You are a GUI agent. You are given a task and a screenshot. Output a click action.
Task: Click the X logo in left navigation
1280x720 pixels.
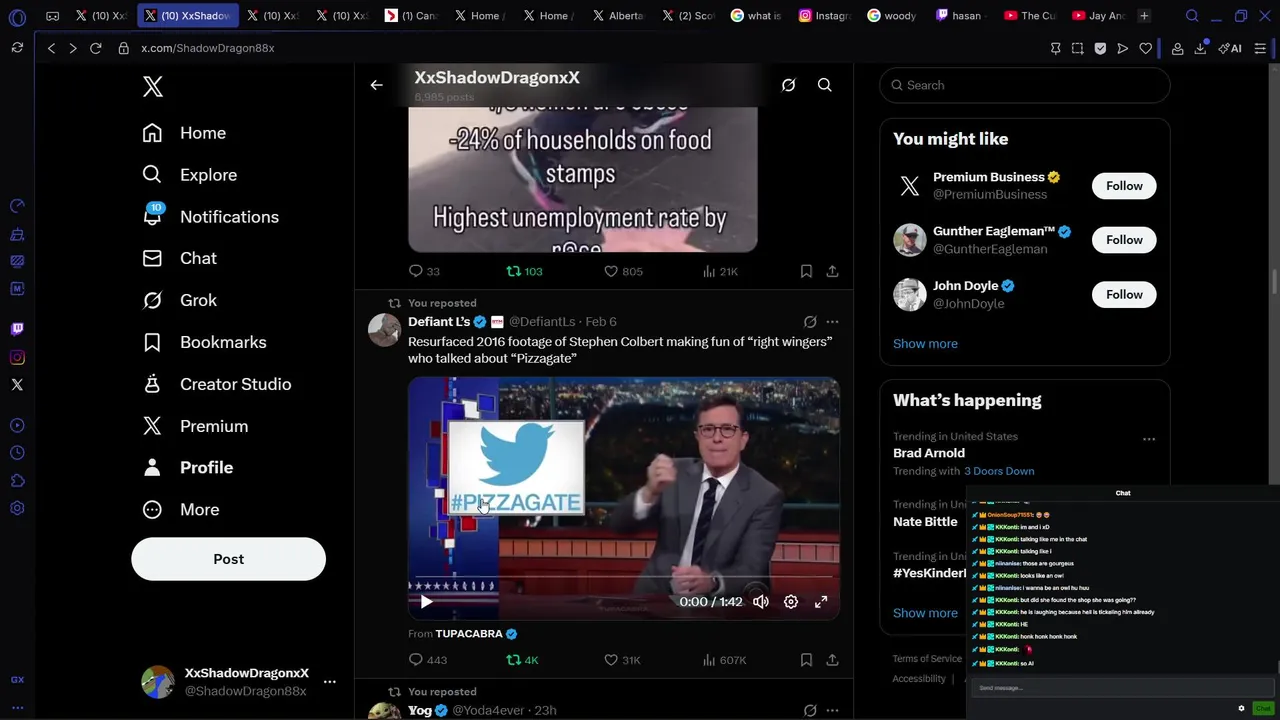tap(152, 86)
